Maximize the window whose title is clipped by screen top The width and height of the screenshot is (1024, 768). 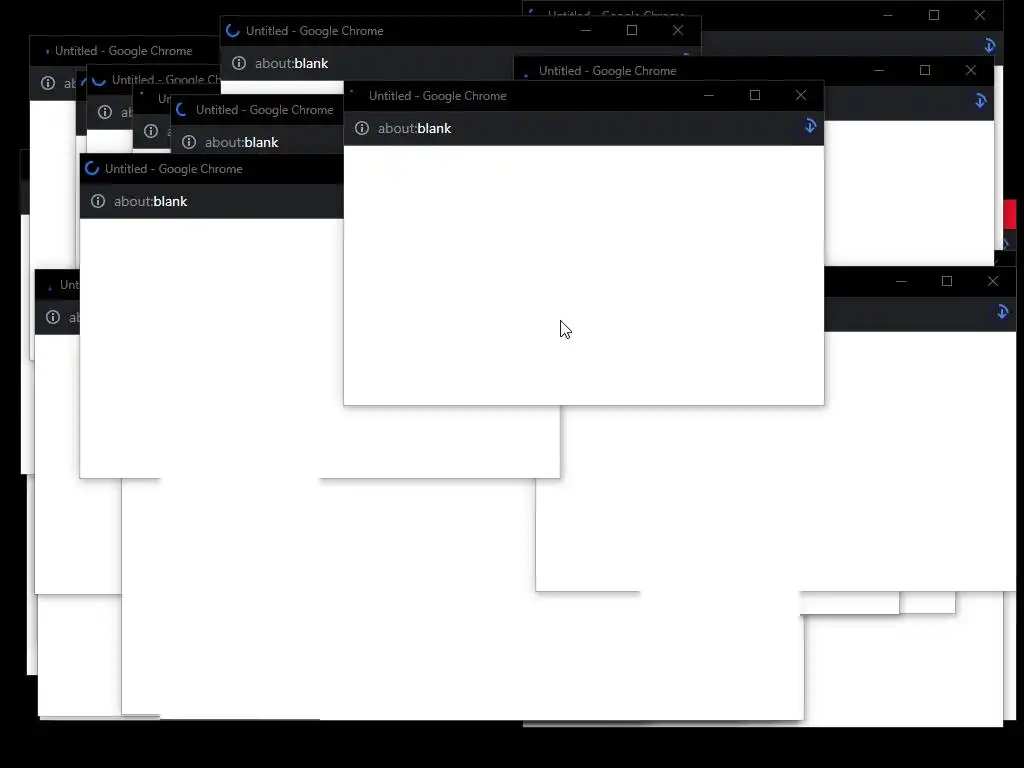934,15
